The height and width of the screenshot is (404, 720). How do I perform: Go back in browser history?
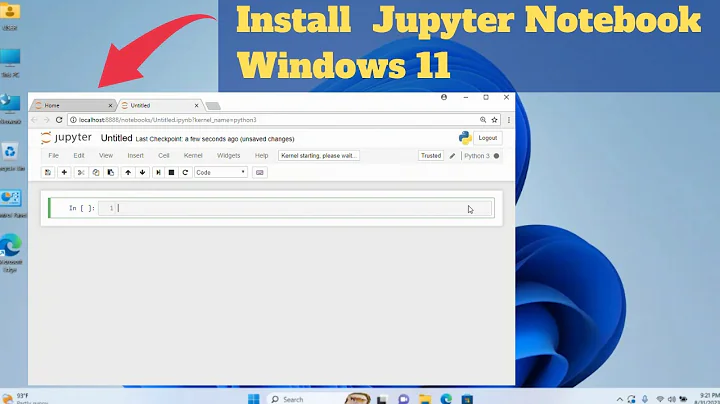[34, 120]
